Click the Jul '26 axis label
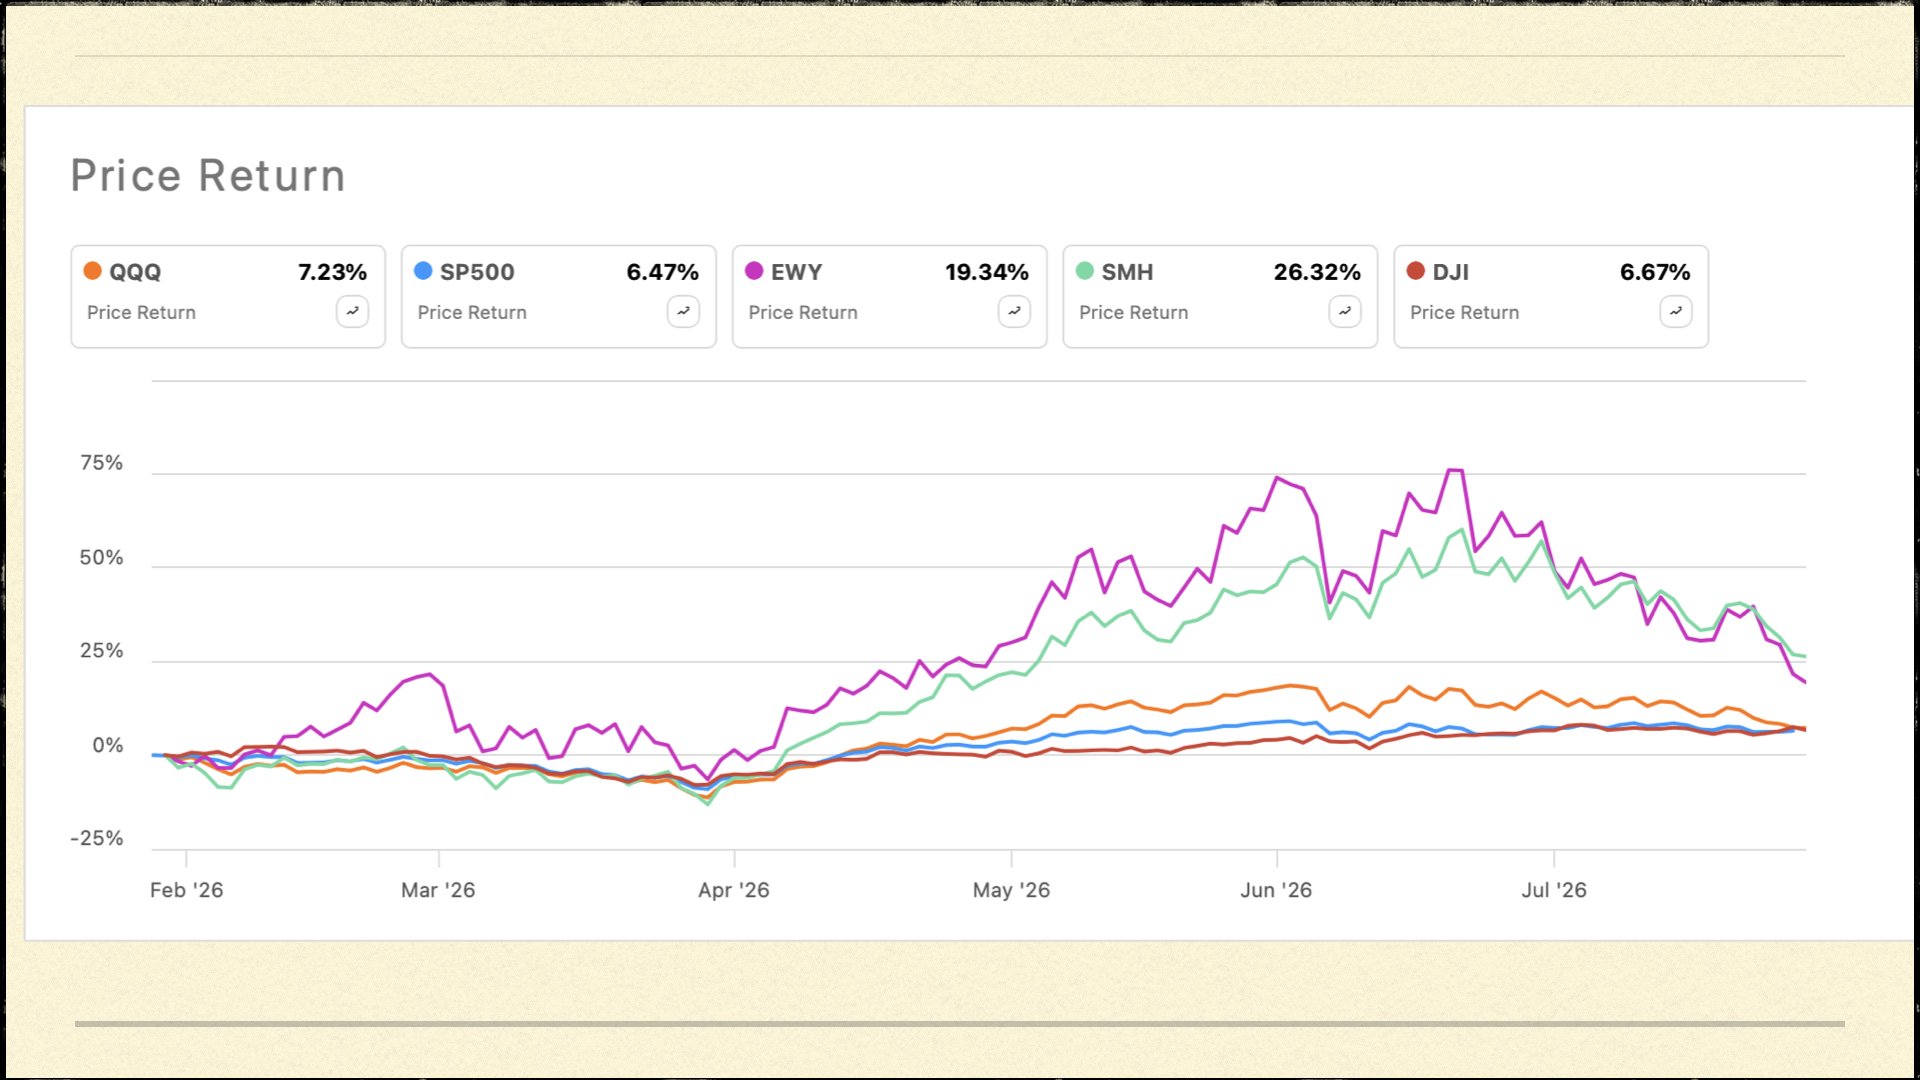The width and height of the screenshot is (1920, 1080). (x=1554, y=890)
